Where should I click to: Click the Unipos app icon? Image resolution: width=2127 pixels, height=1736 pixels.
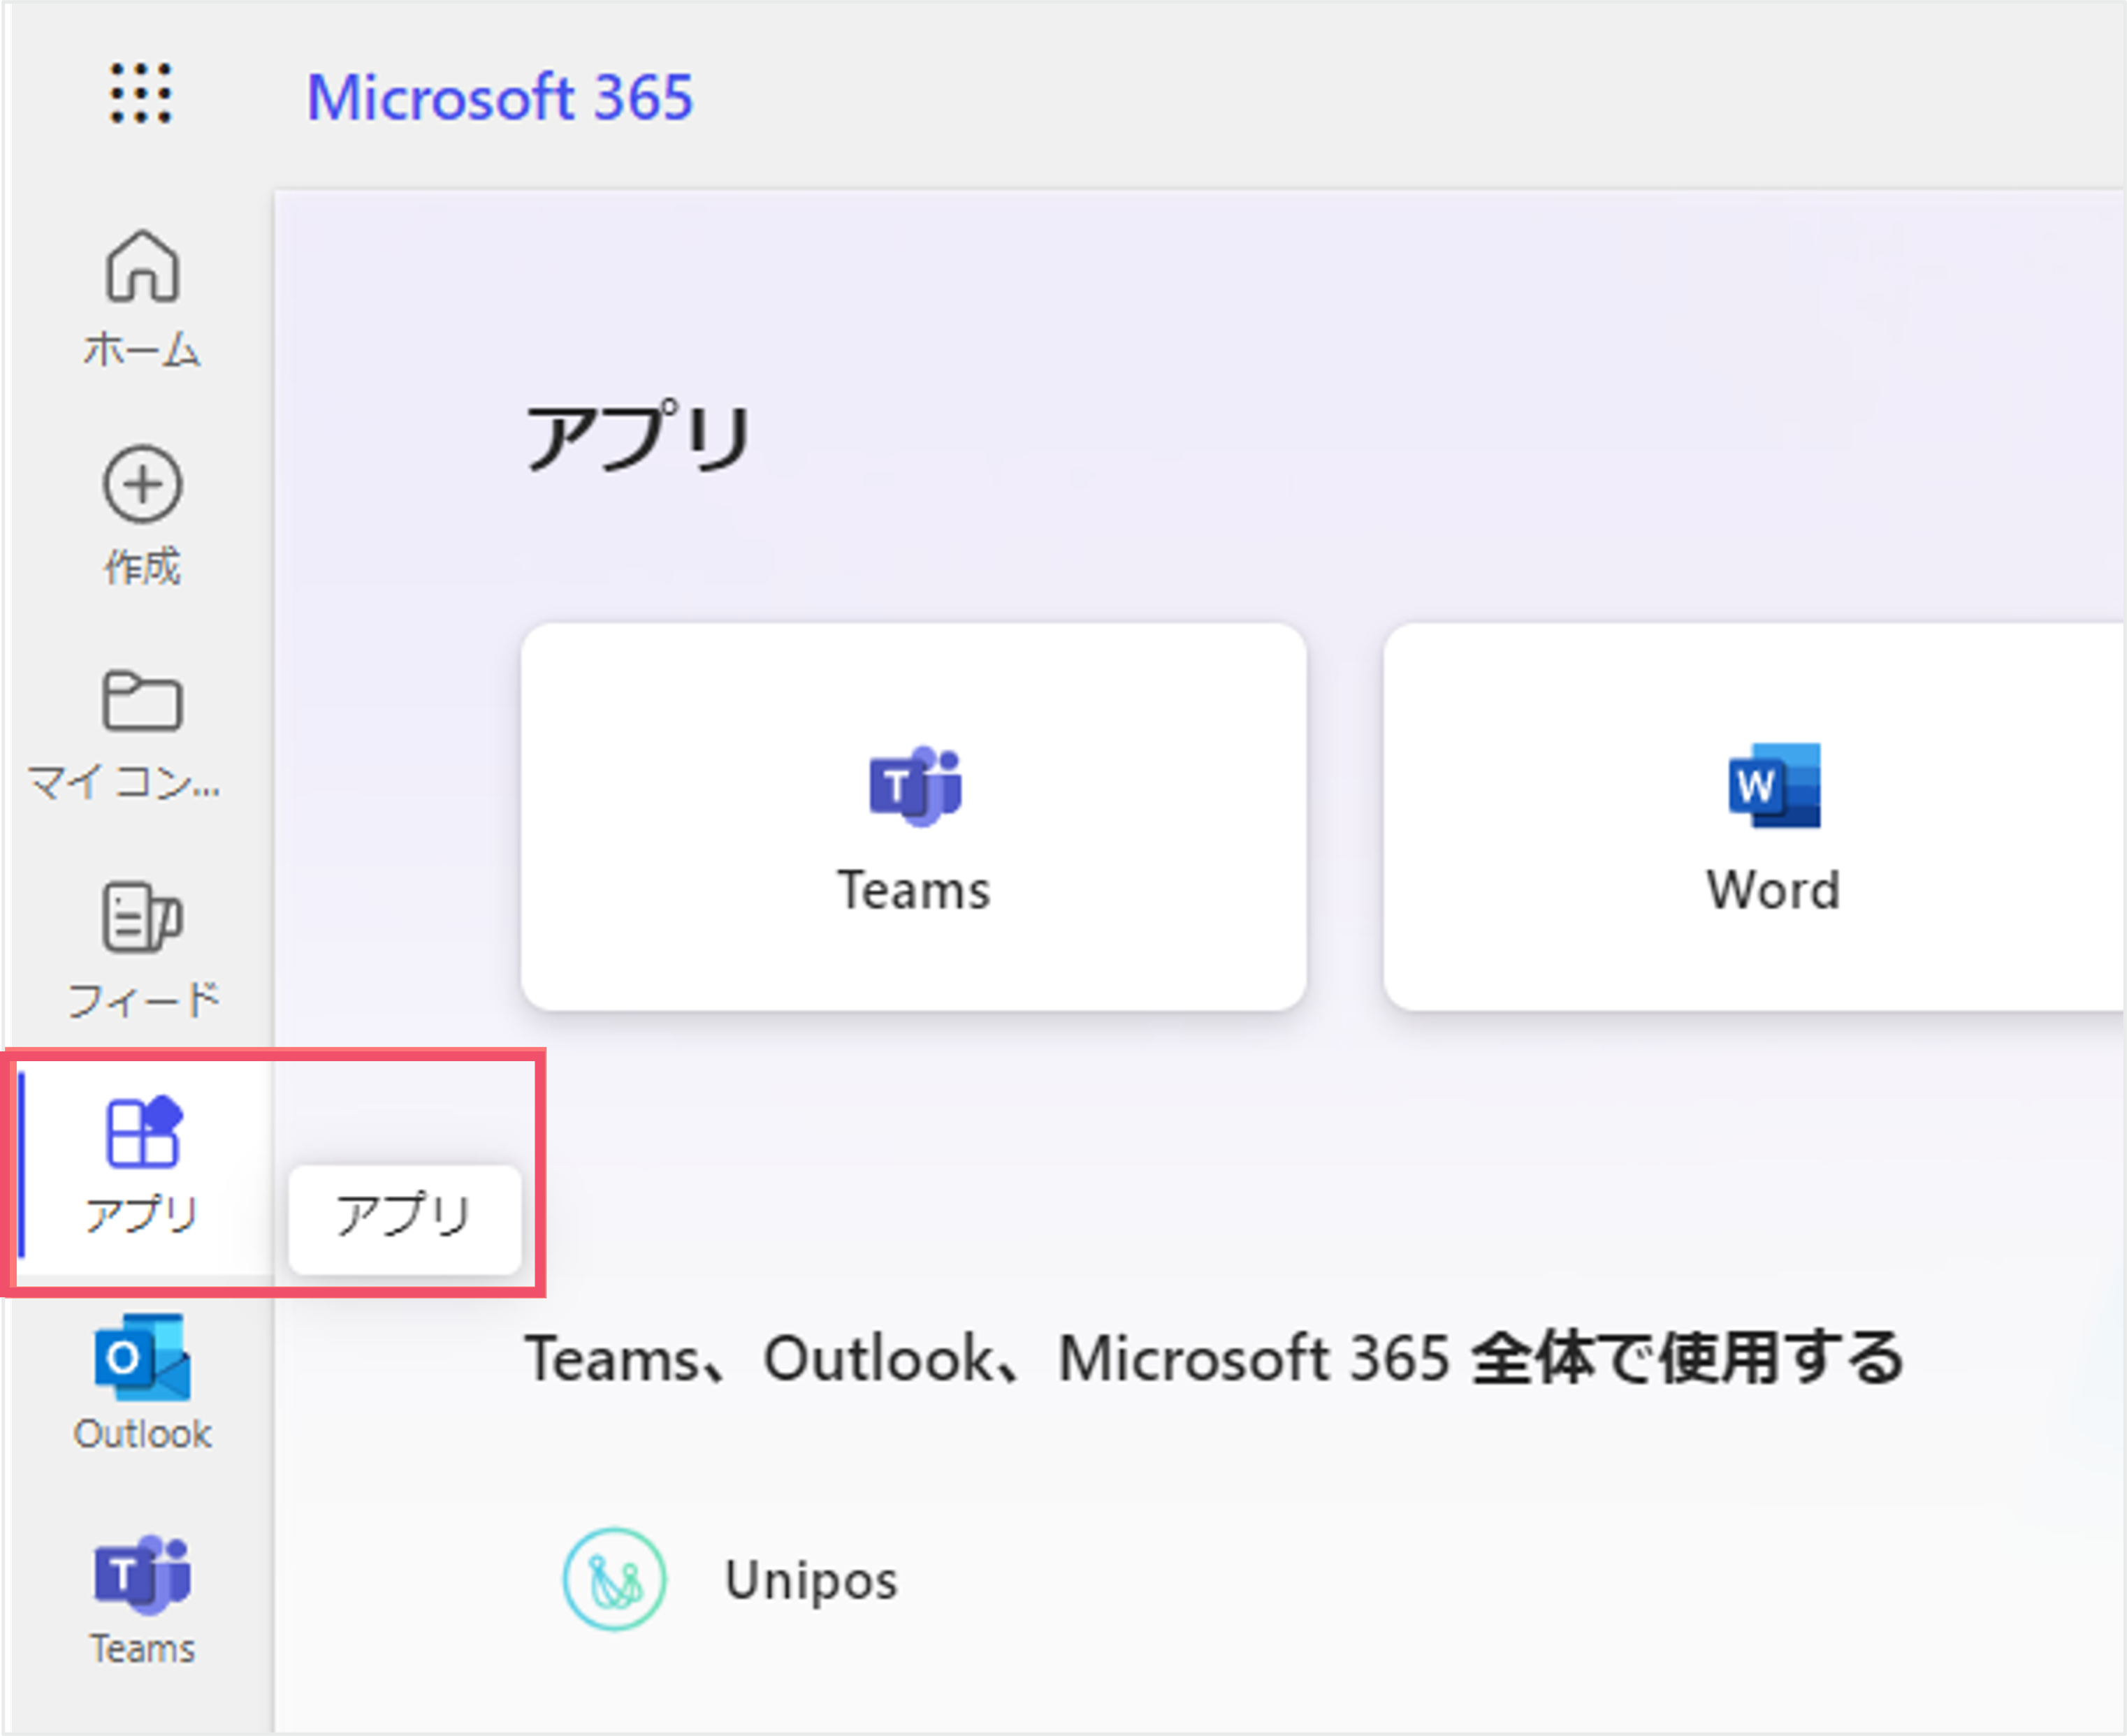point(614,1580)
